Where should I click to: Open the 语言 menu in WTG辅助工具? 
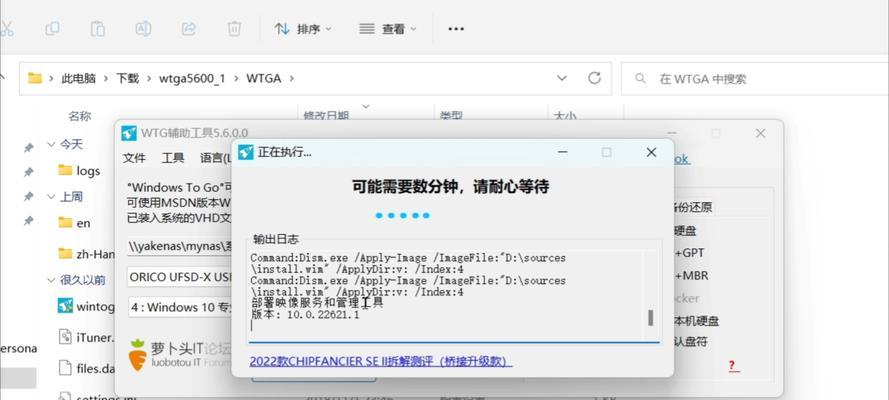click(215, 159)
